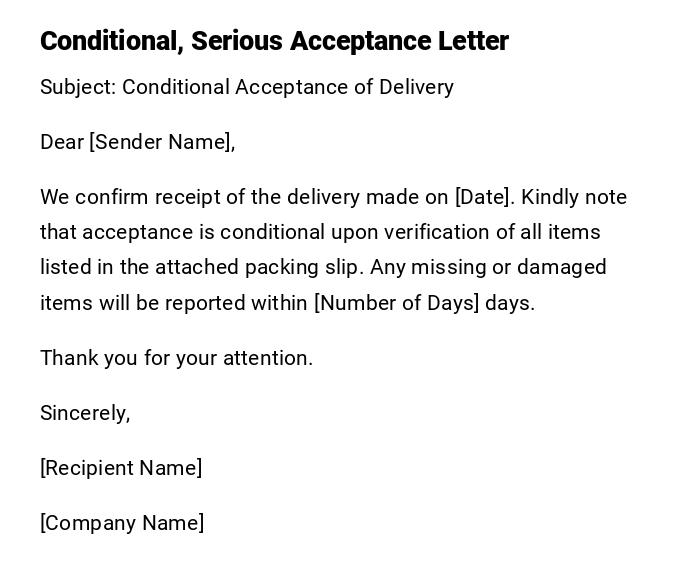Click the [Company Name] placeholder

[122, 523]
